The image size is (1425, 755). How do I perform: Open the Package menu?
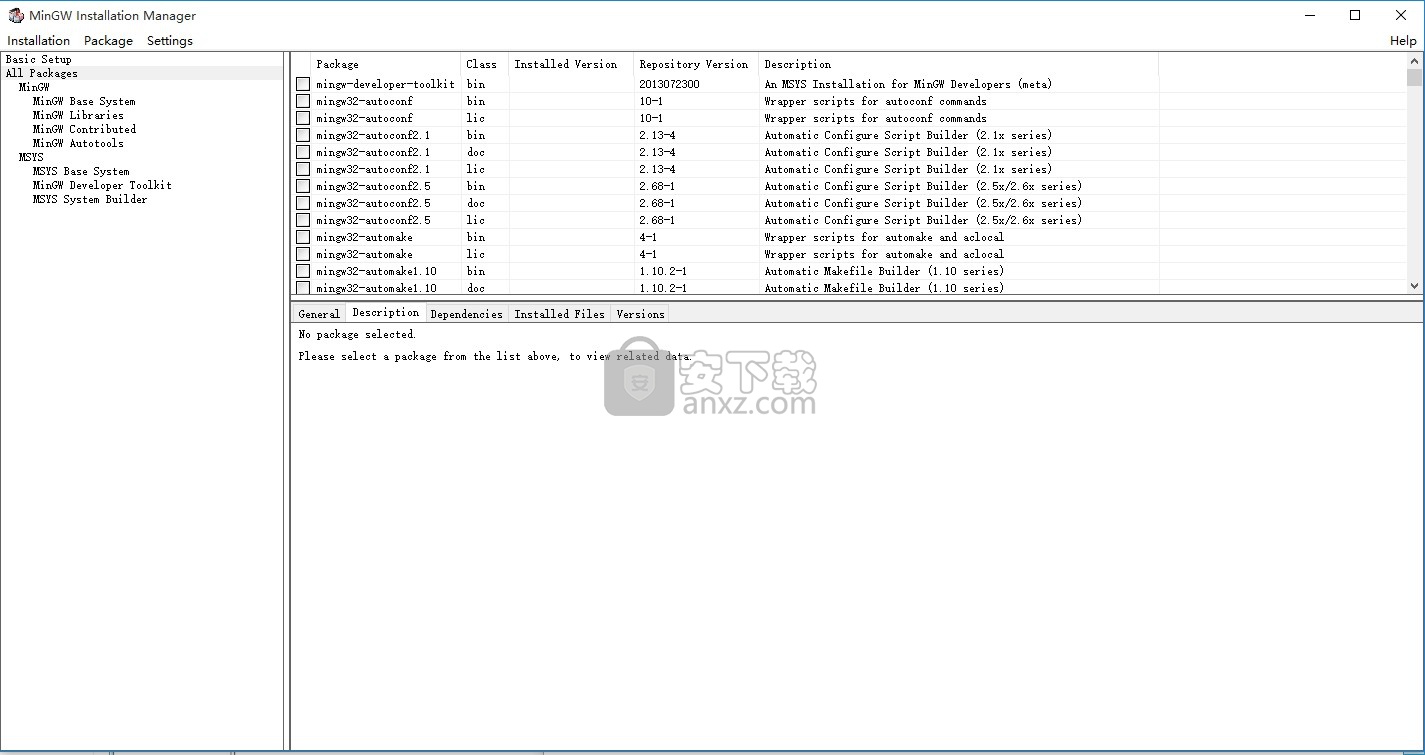tap(108, 41)
